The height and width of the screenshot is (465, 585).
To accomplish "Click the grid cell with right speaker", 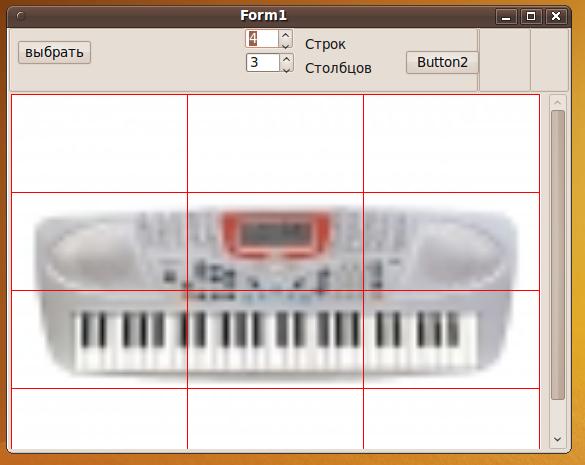I will tap(451, 241).
